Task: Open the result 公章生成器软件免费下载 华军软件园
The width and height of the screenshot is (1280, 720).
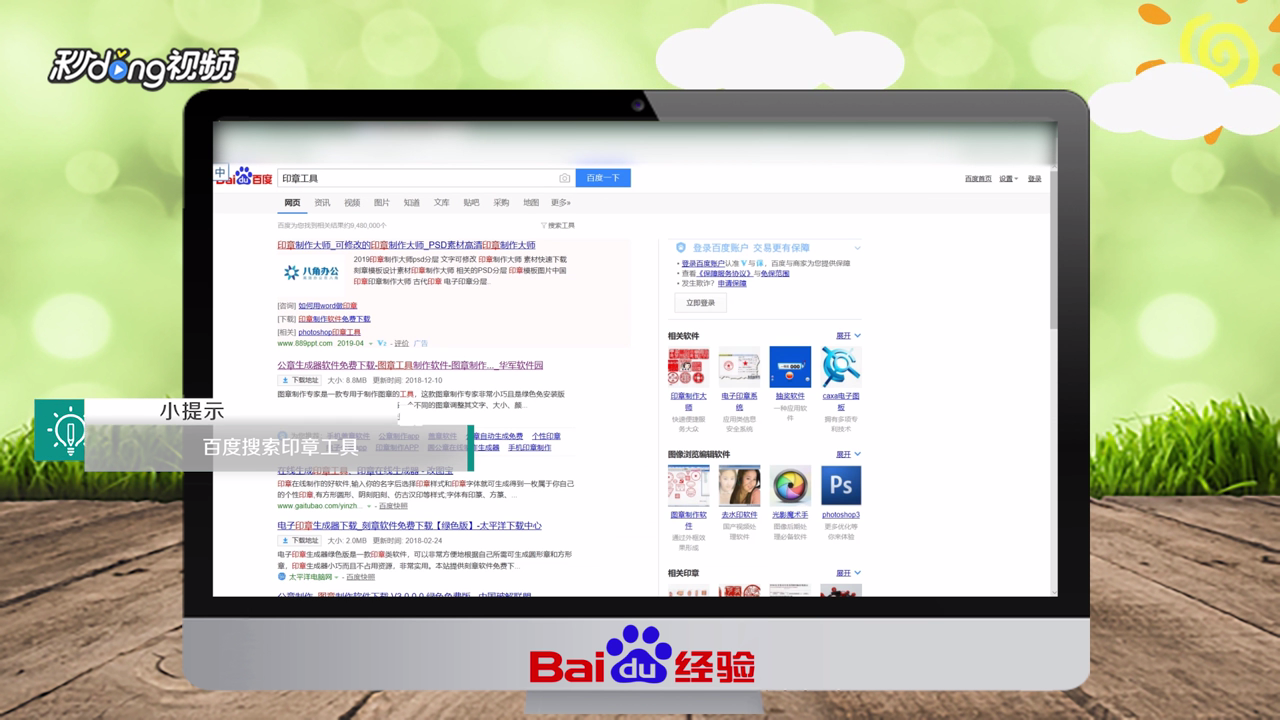Action: pyautogui.click(x=410, y=366)
